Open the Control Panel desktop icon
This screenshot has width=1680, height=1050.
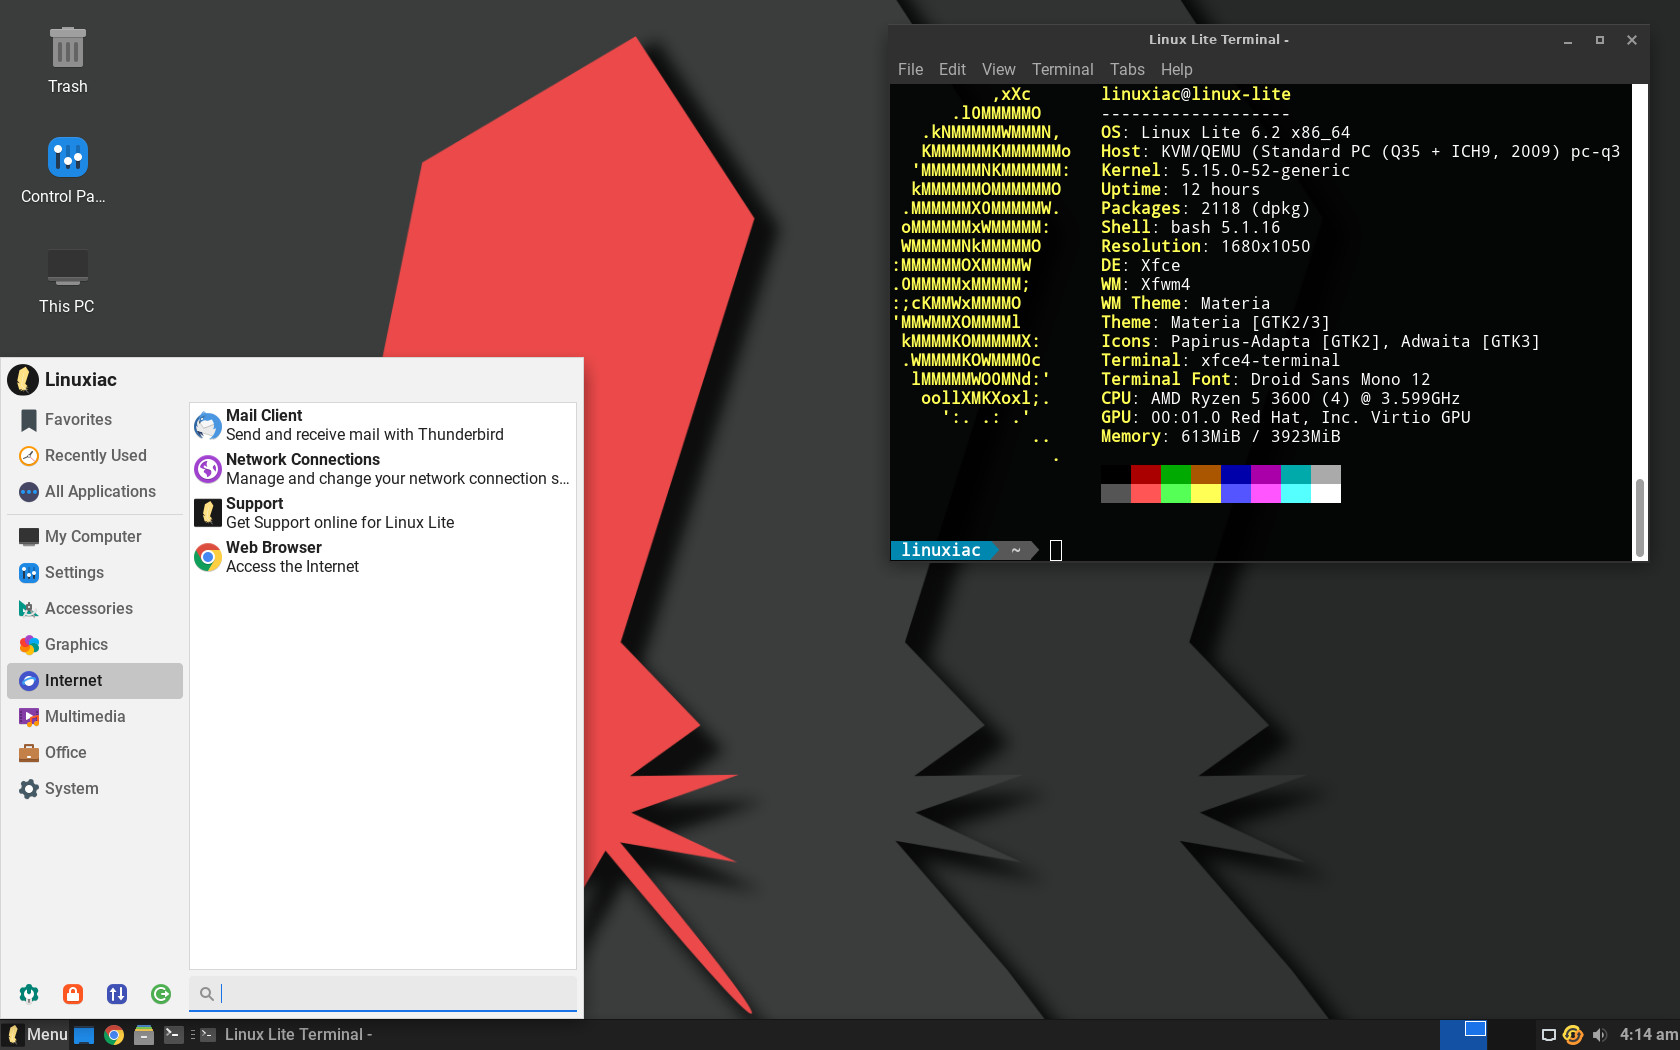67,170
